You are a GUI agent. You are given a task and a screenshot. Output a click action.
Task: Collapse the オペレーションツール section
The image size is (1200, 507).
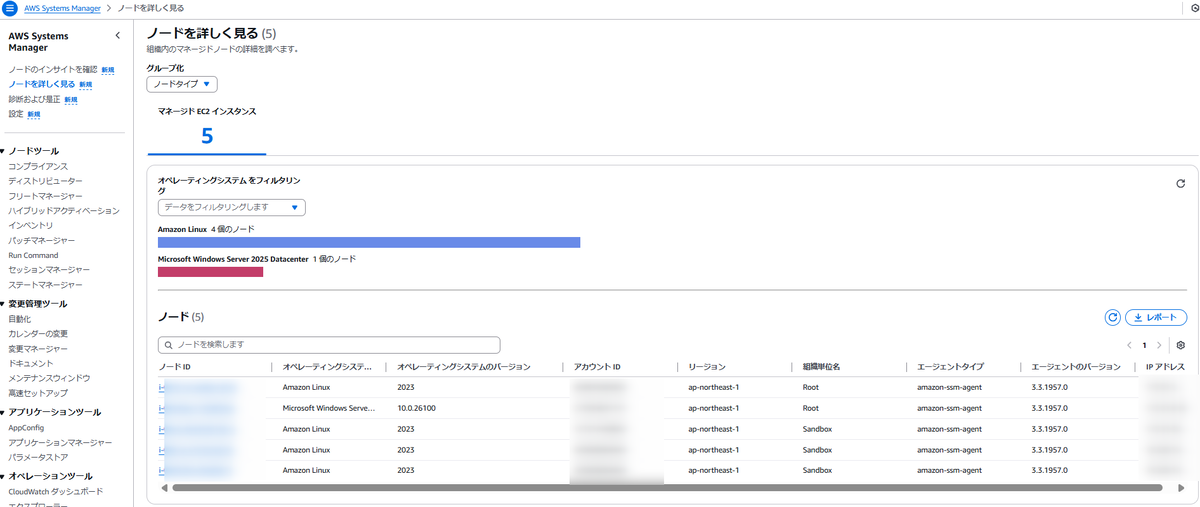click(x=3, y=476)
